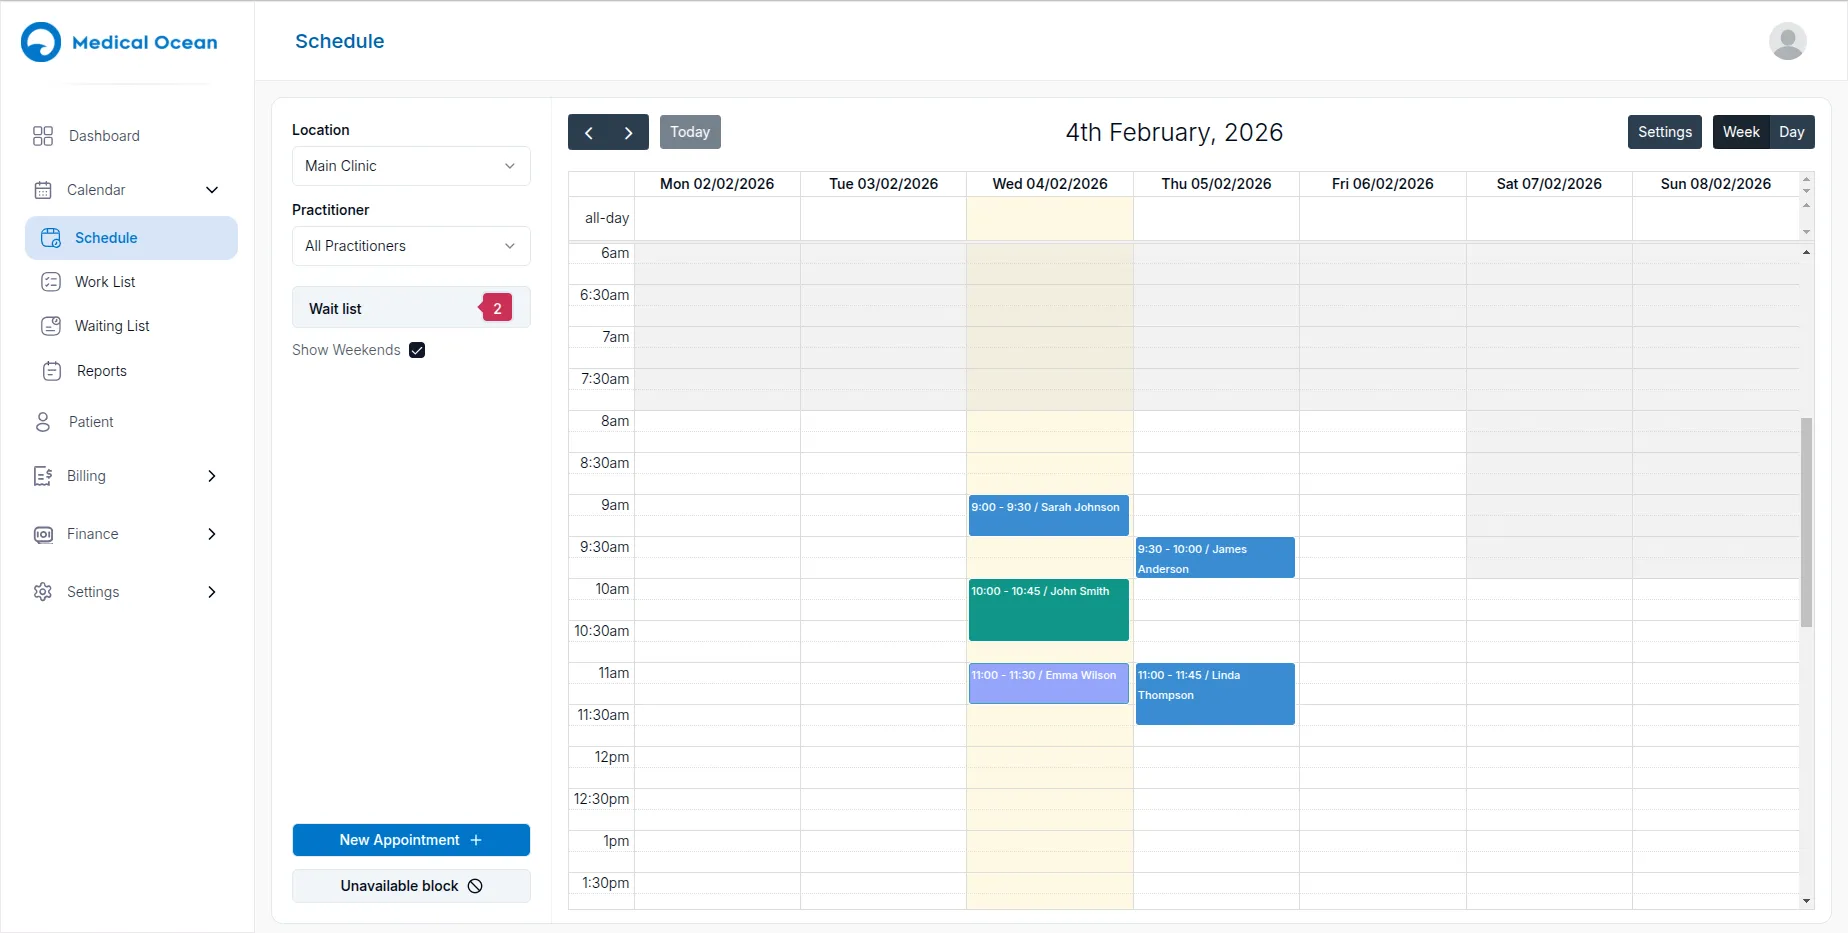Screen dimensions: 1848x933
Task: Open the Sarah Johnson 9:00 appointment
Action: [1048, 515]
